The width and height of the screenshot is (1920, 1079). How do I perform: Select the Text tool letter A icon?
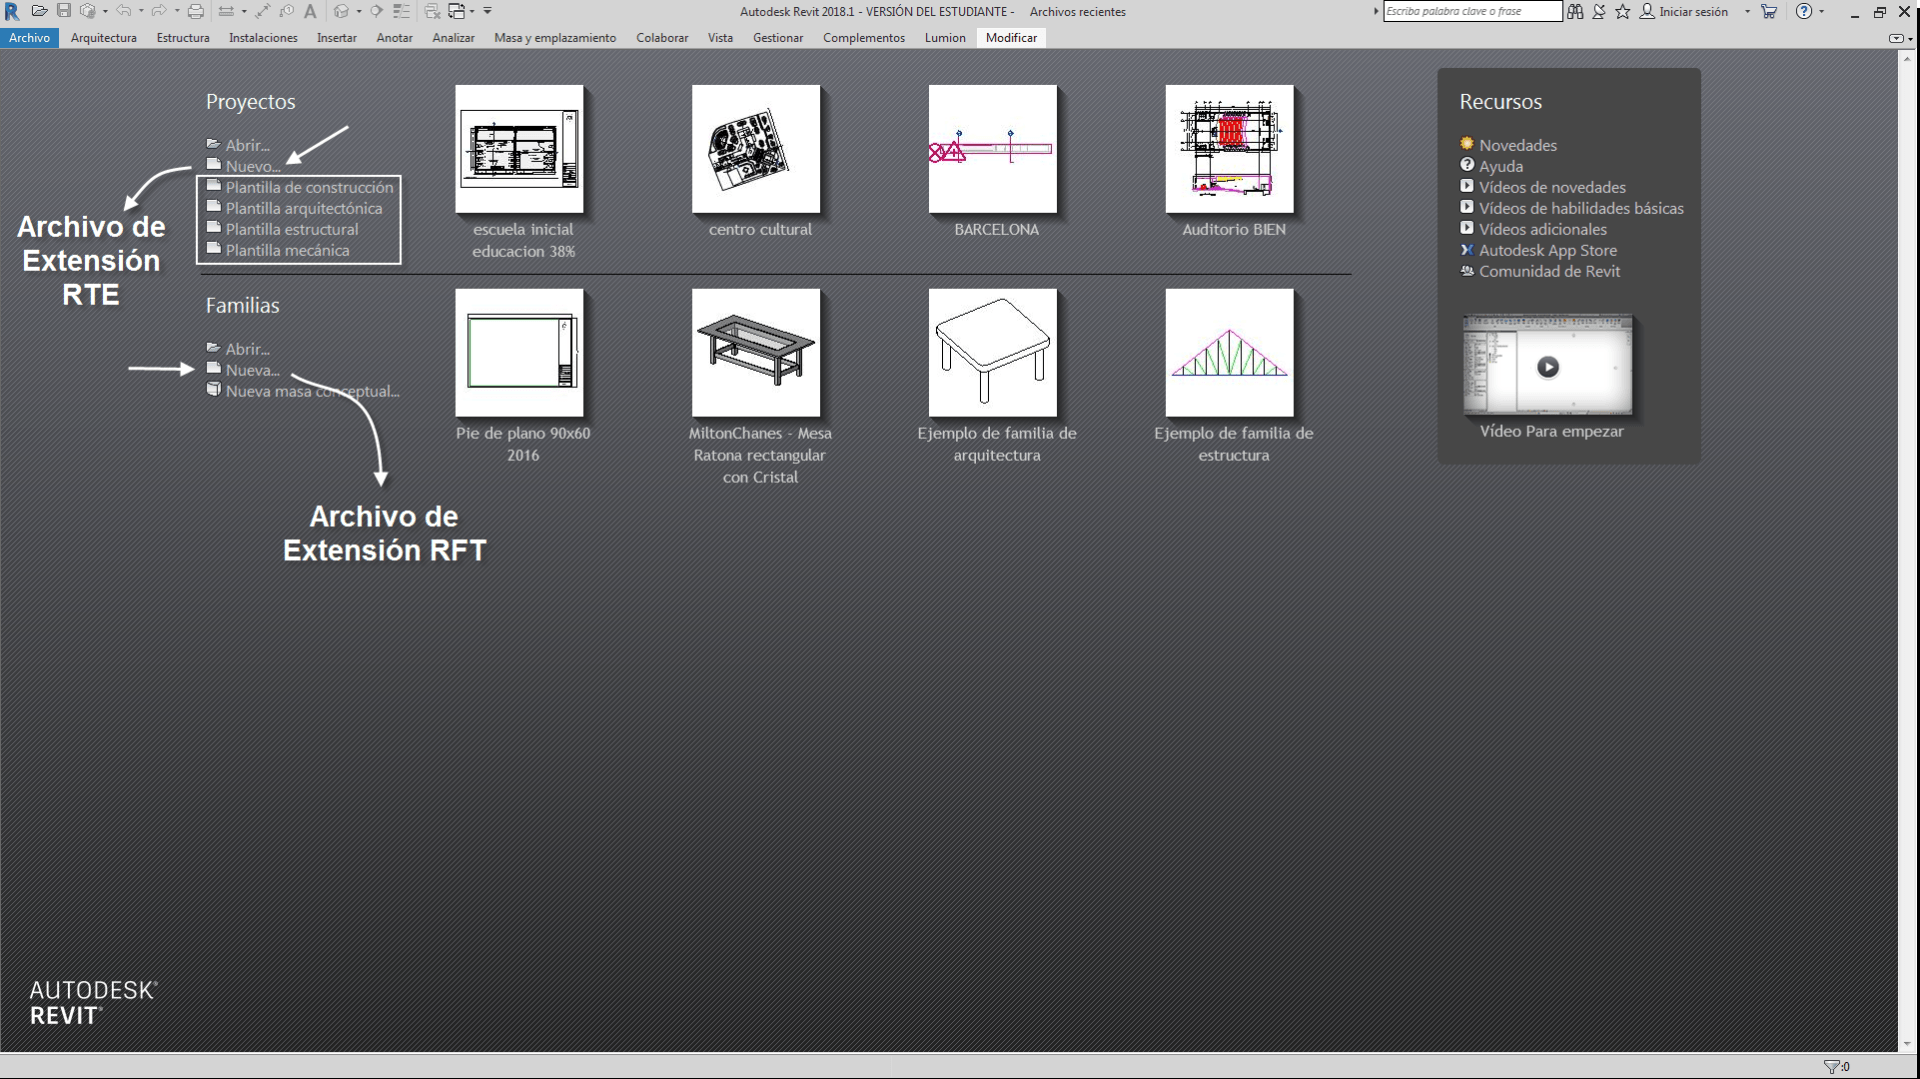coord(310,11)
